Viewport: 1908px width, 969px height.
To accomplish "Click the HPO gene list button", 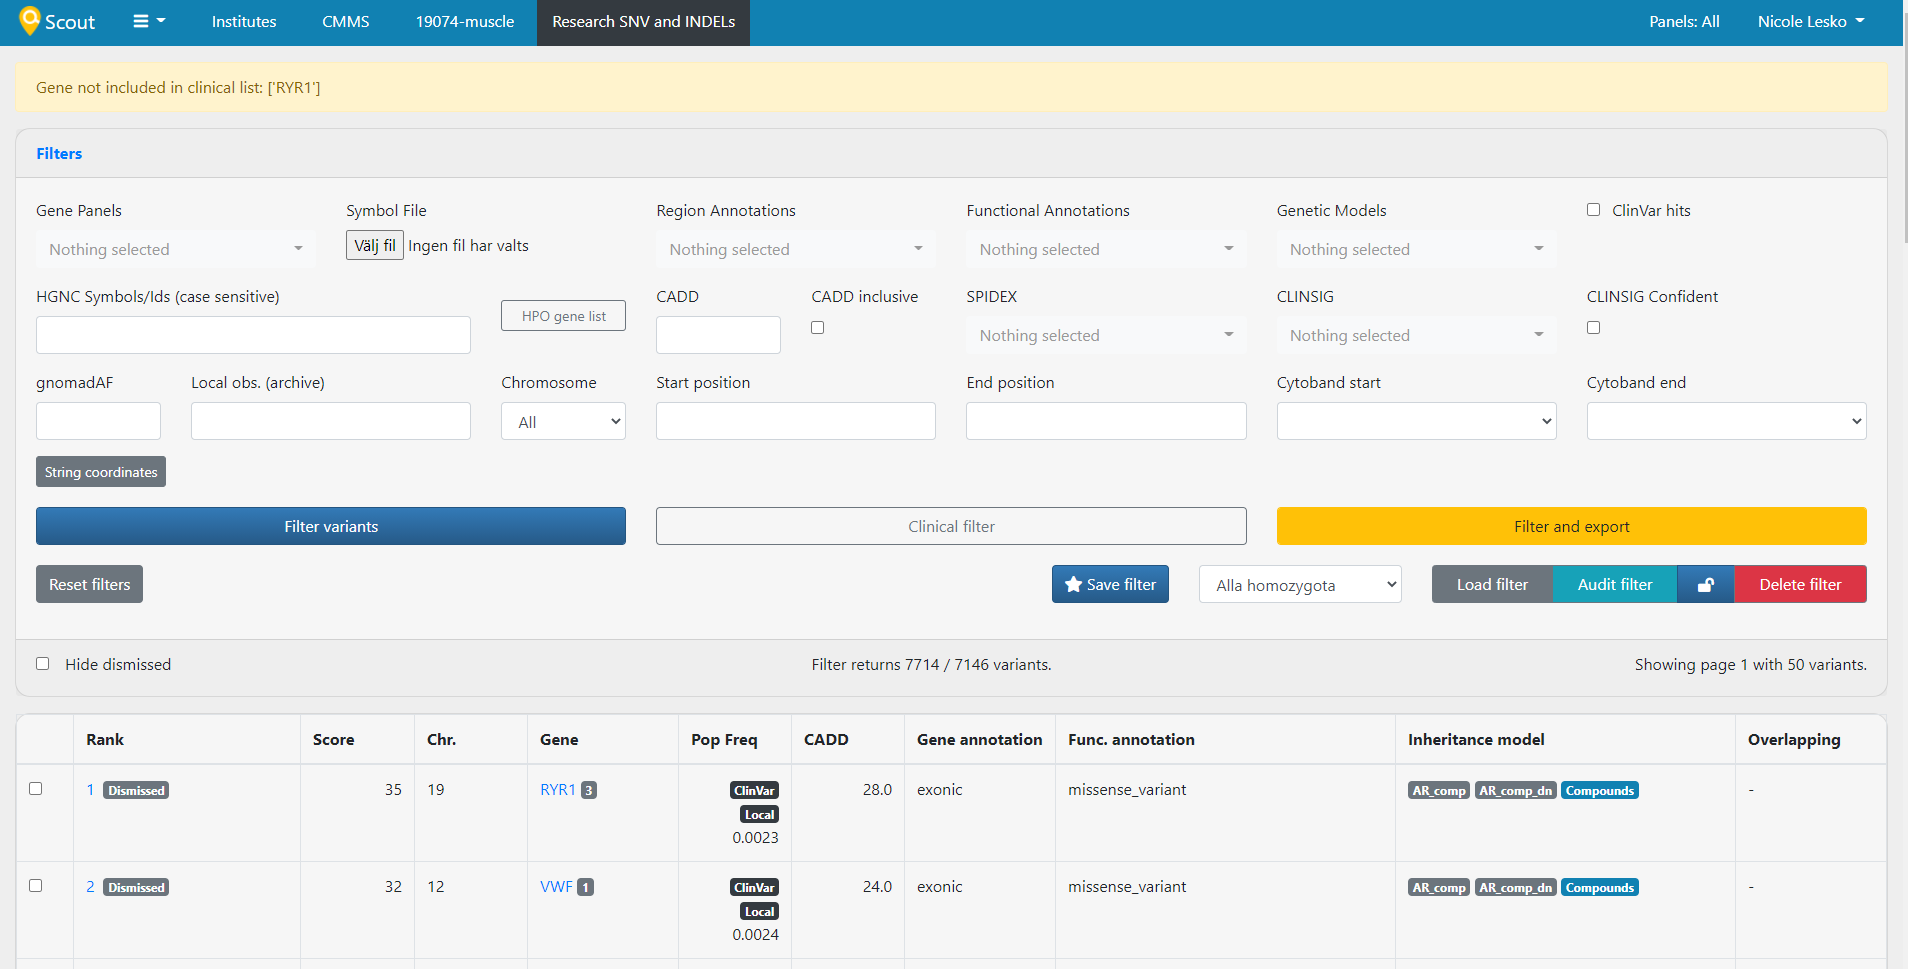I will click(x=563, y=316).
